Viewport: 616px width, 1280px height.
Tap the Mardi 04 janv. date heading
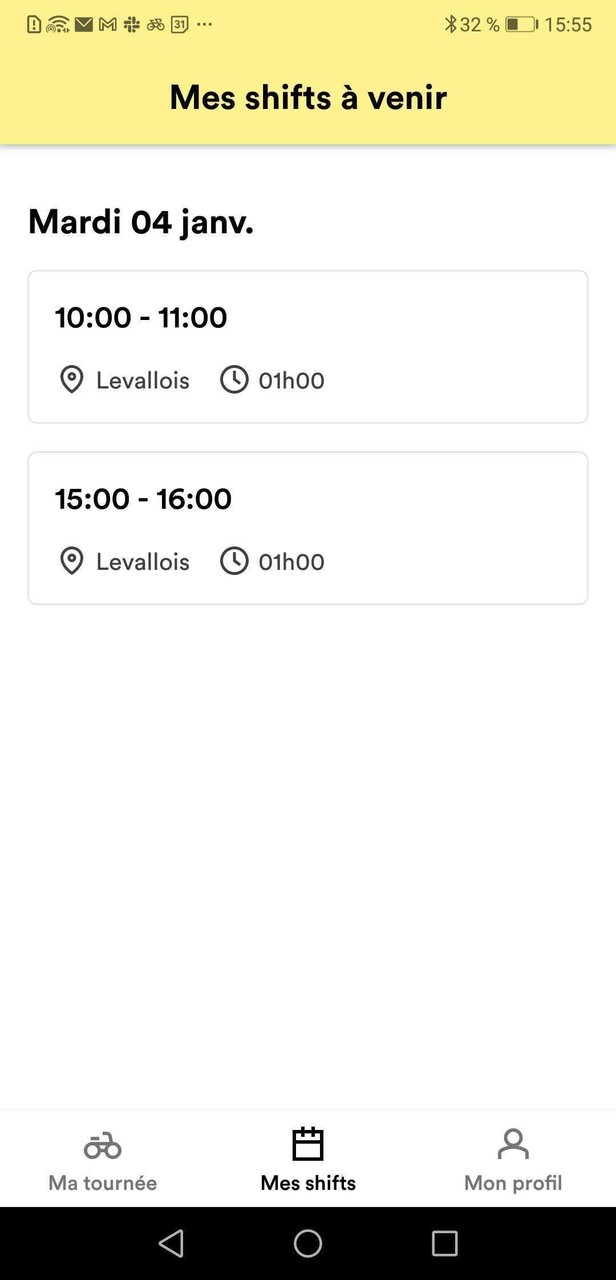click(141, 222)
